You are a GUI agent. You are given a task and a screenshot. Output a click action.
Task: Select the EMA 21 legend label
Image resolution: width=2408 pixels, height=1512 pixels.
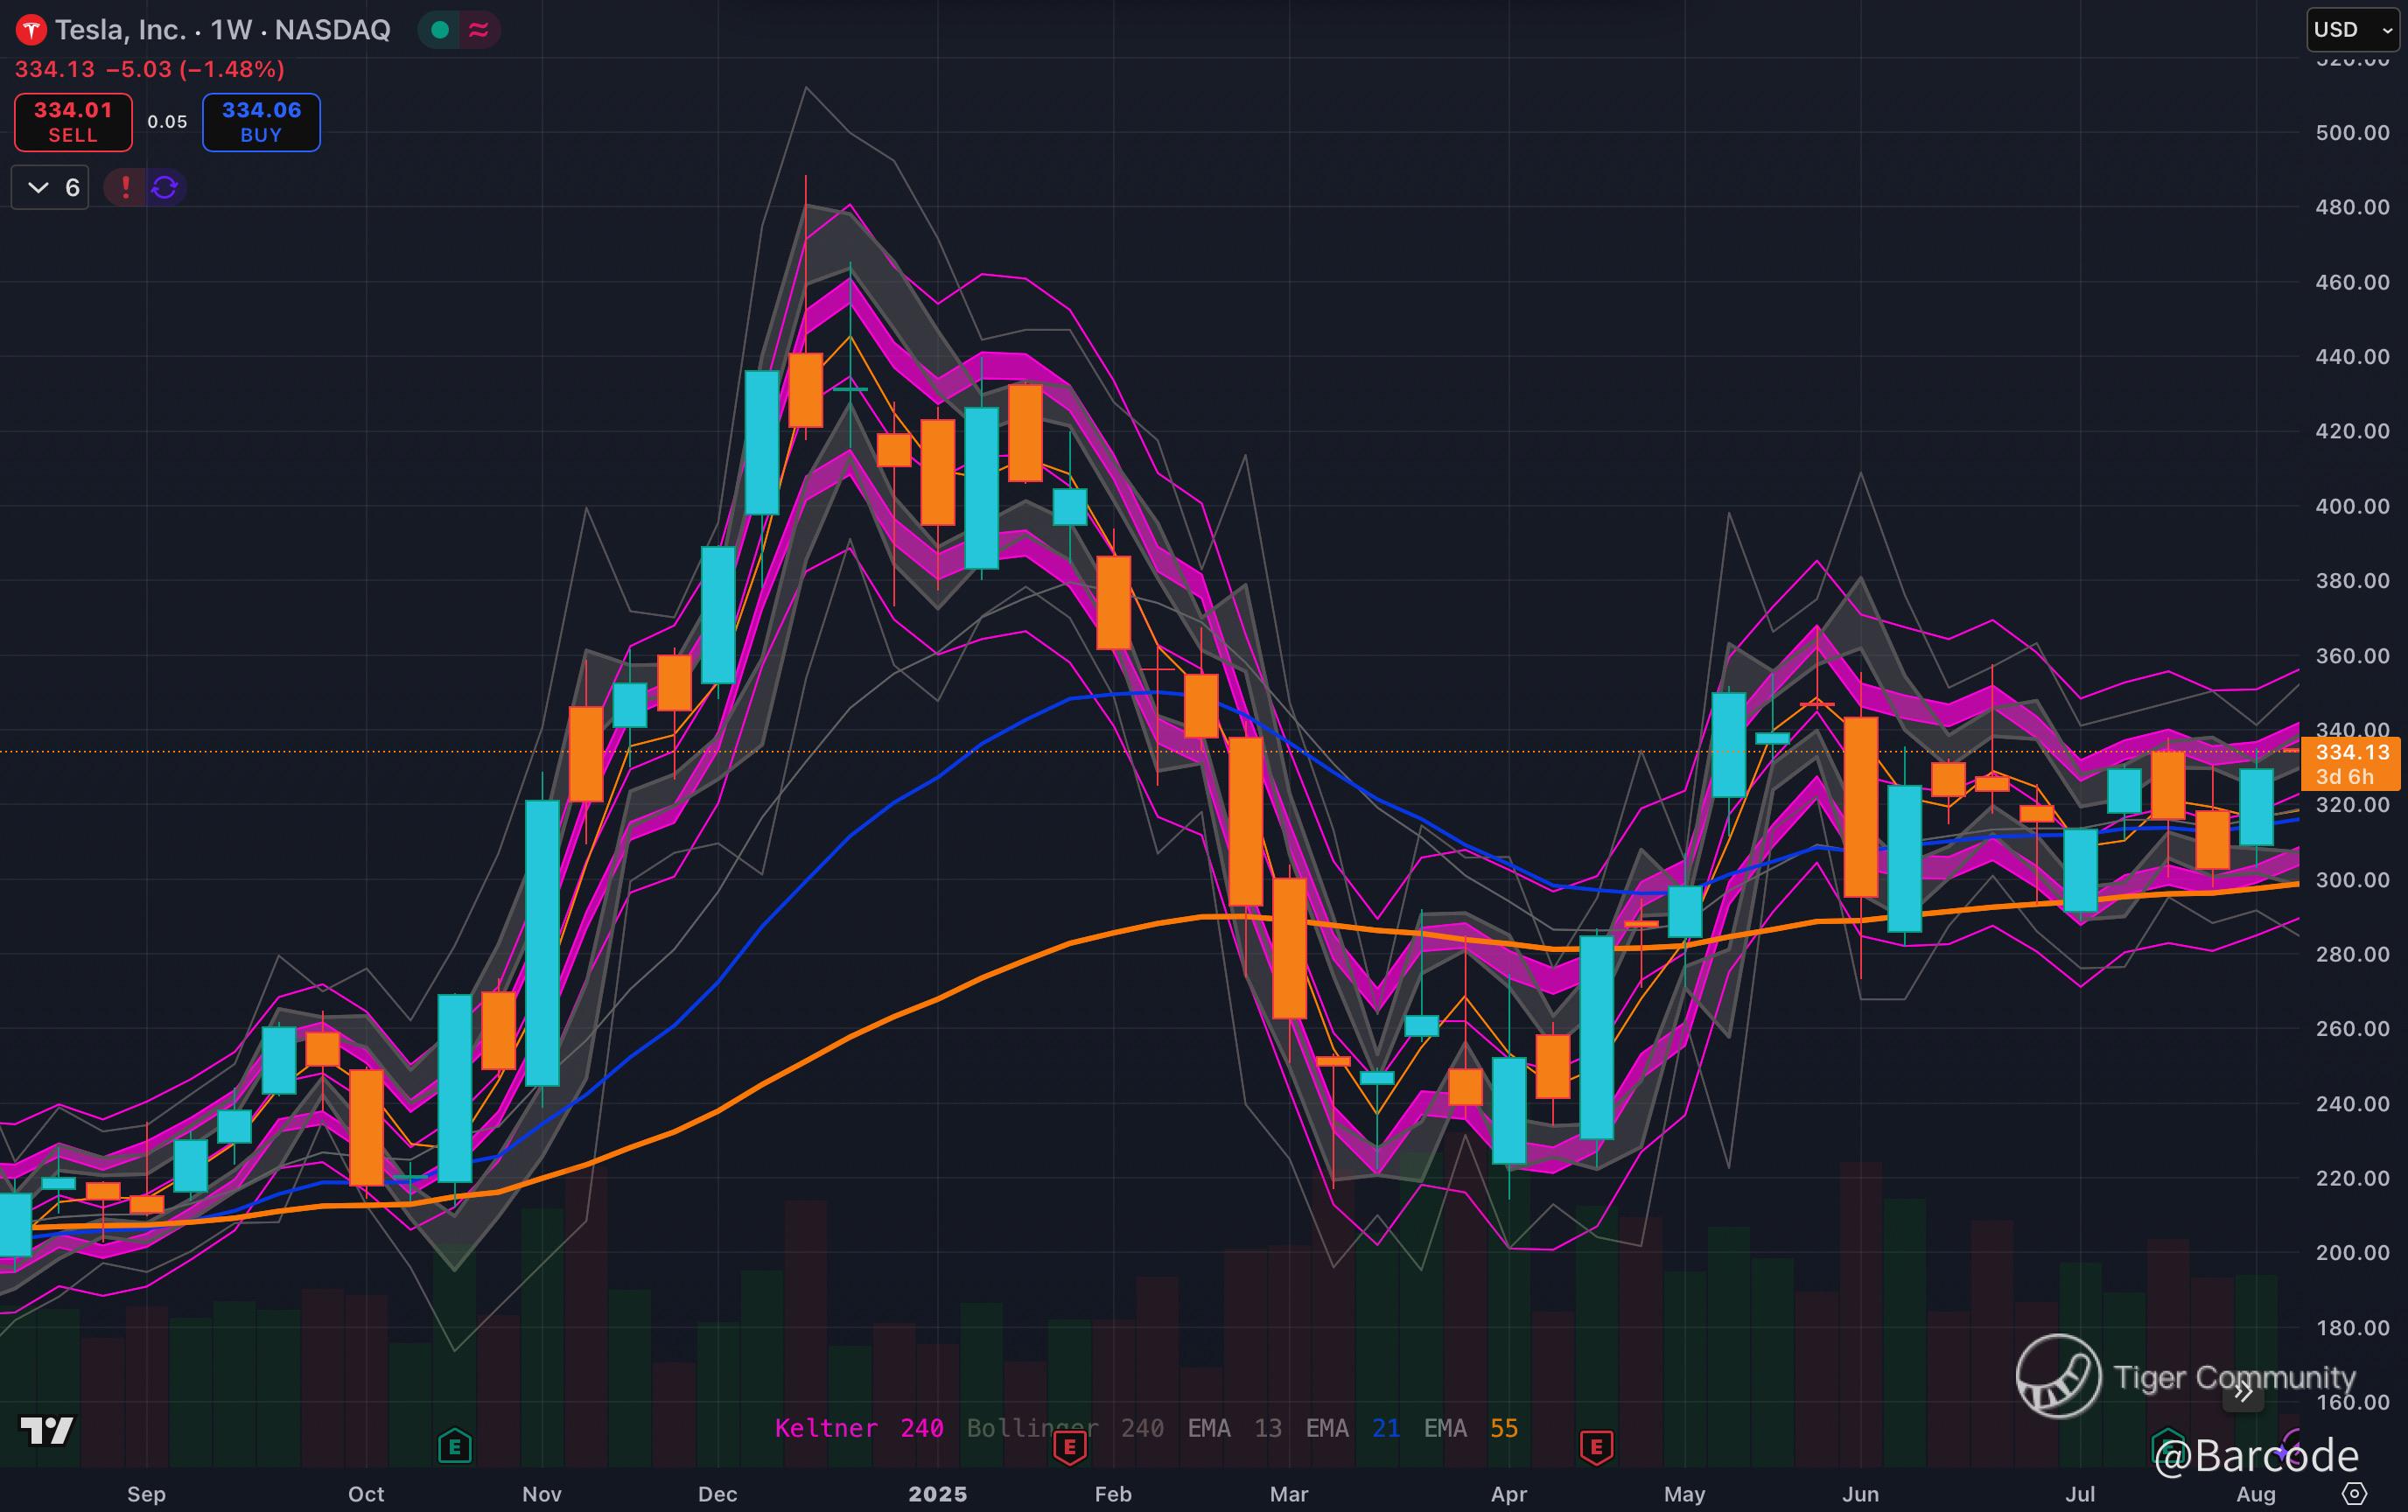click(1352, 1428)
